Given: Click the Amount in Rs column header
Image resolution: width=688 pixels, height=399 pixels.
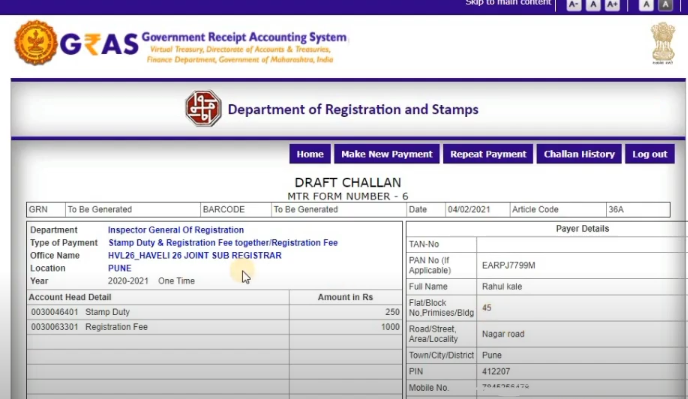Looking at the screenshot, I should click(345, 297).
